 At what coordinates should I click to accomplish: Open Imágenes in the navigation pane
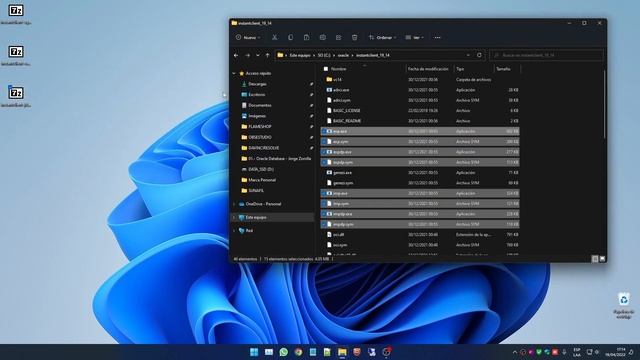point(257,116)
